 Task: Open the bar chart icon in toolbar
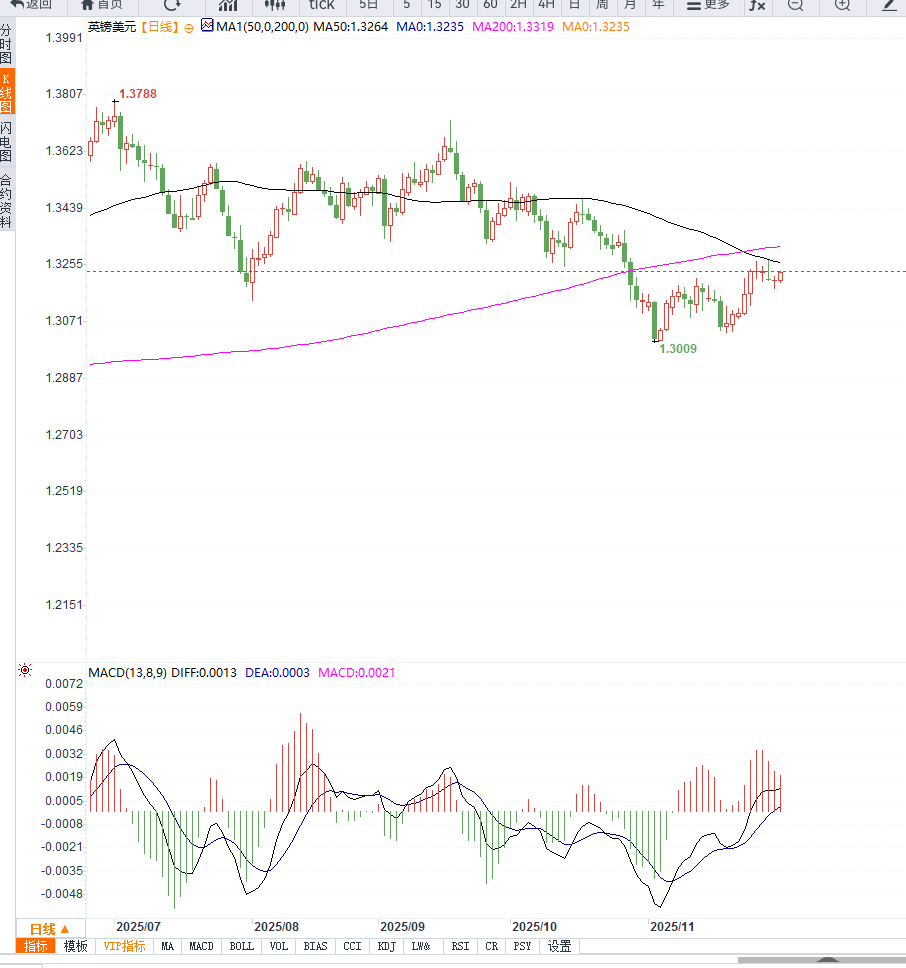(x=227, y=4)
